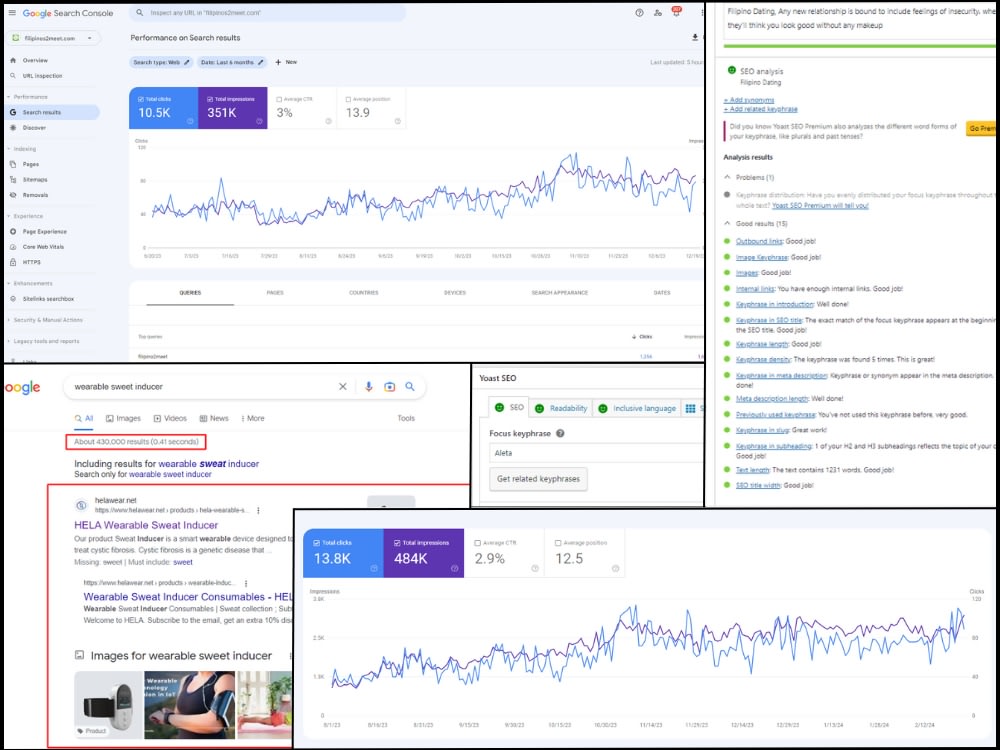Open the notifications bell with red badge
This screenshot has height=750, width=1000.
coord(676,12)
